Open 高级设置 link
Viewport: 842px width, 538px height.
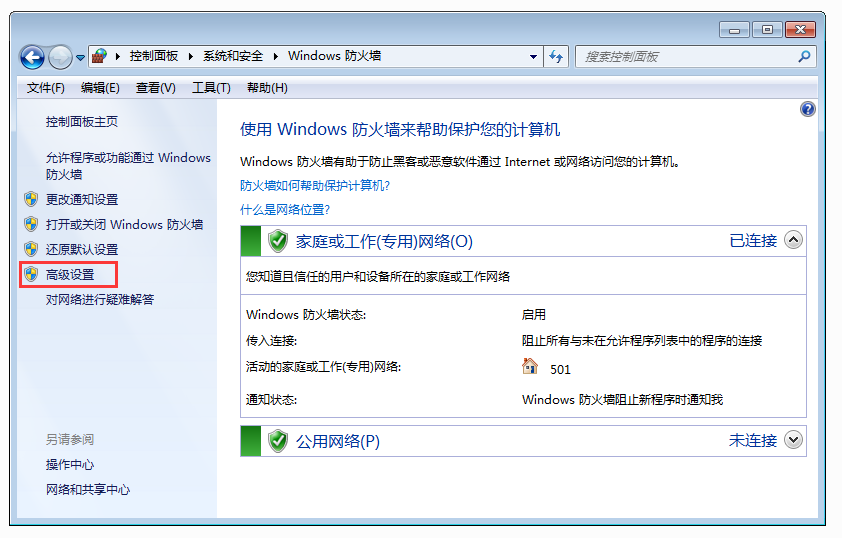point(70,274)
